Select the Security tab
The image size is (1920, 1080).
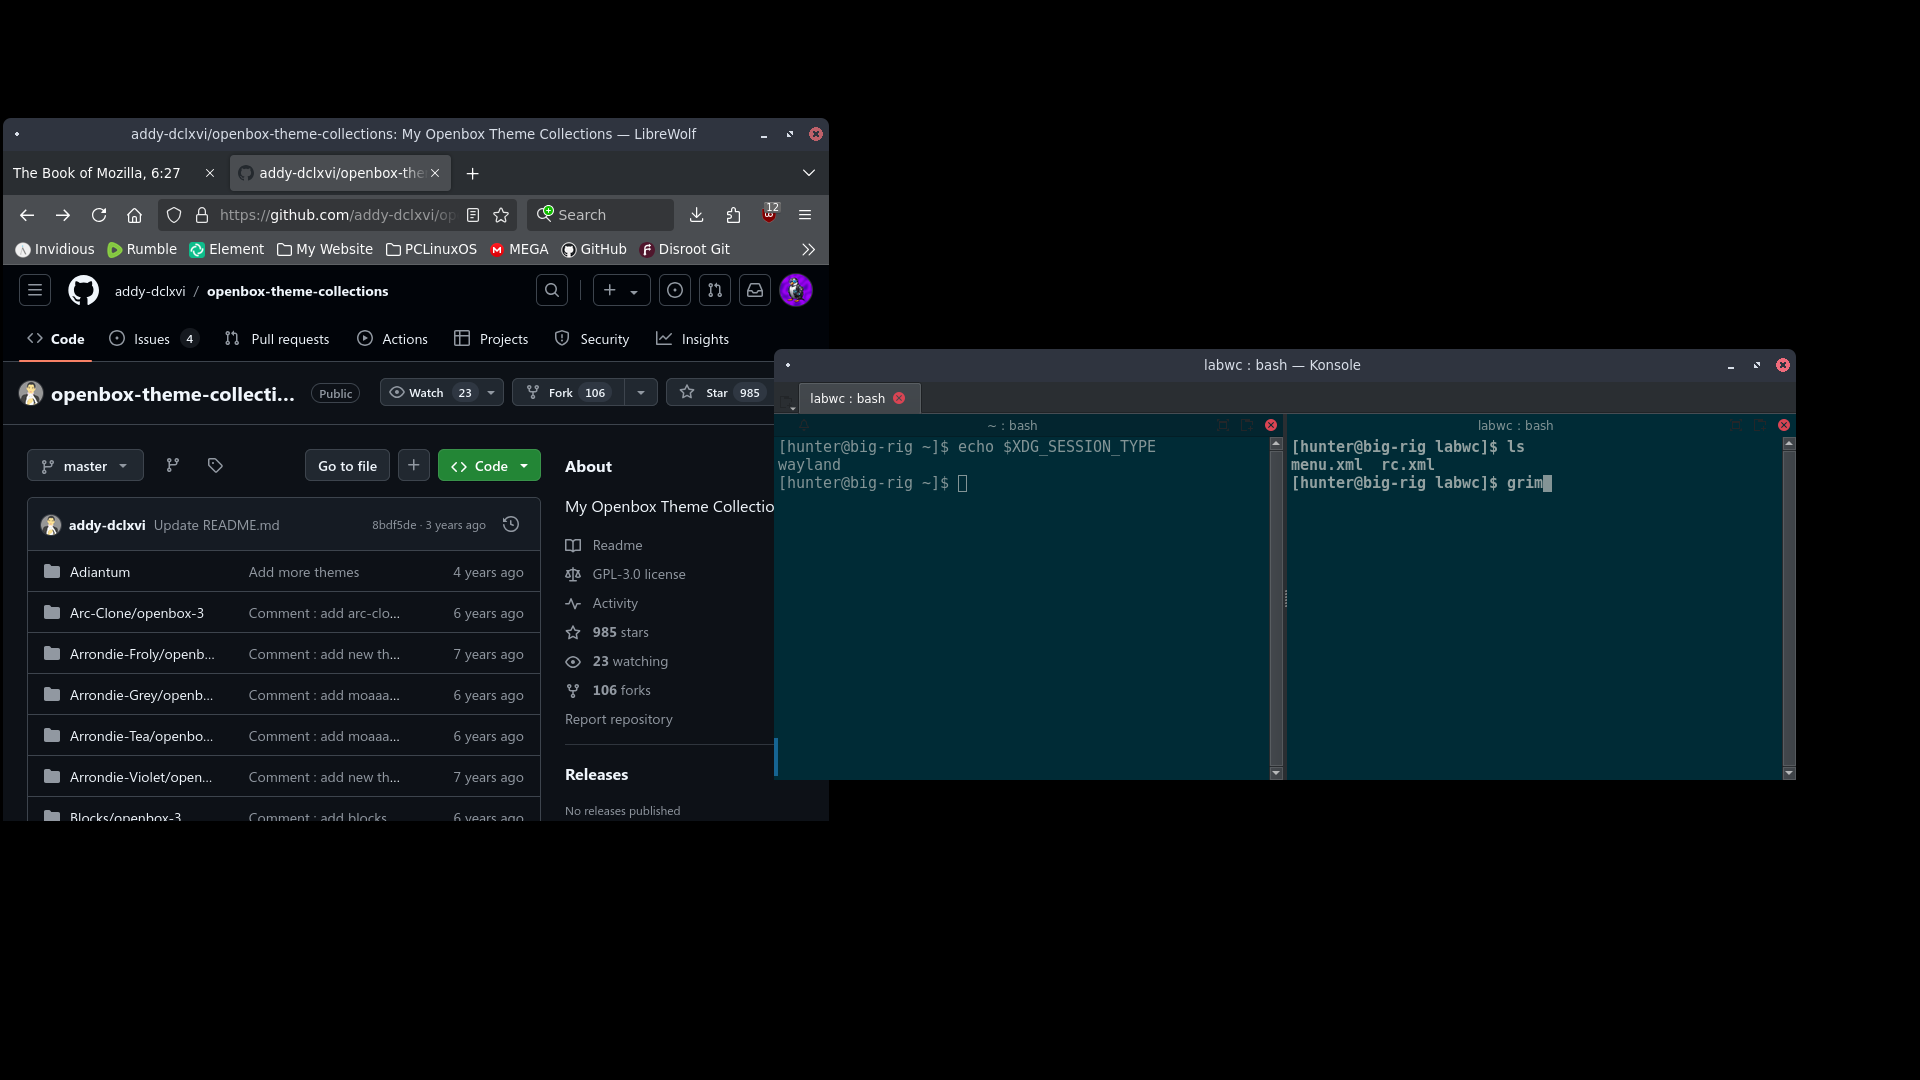click(592, 339)
